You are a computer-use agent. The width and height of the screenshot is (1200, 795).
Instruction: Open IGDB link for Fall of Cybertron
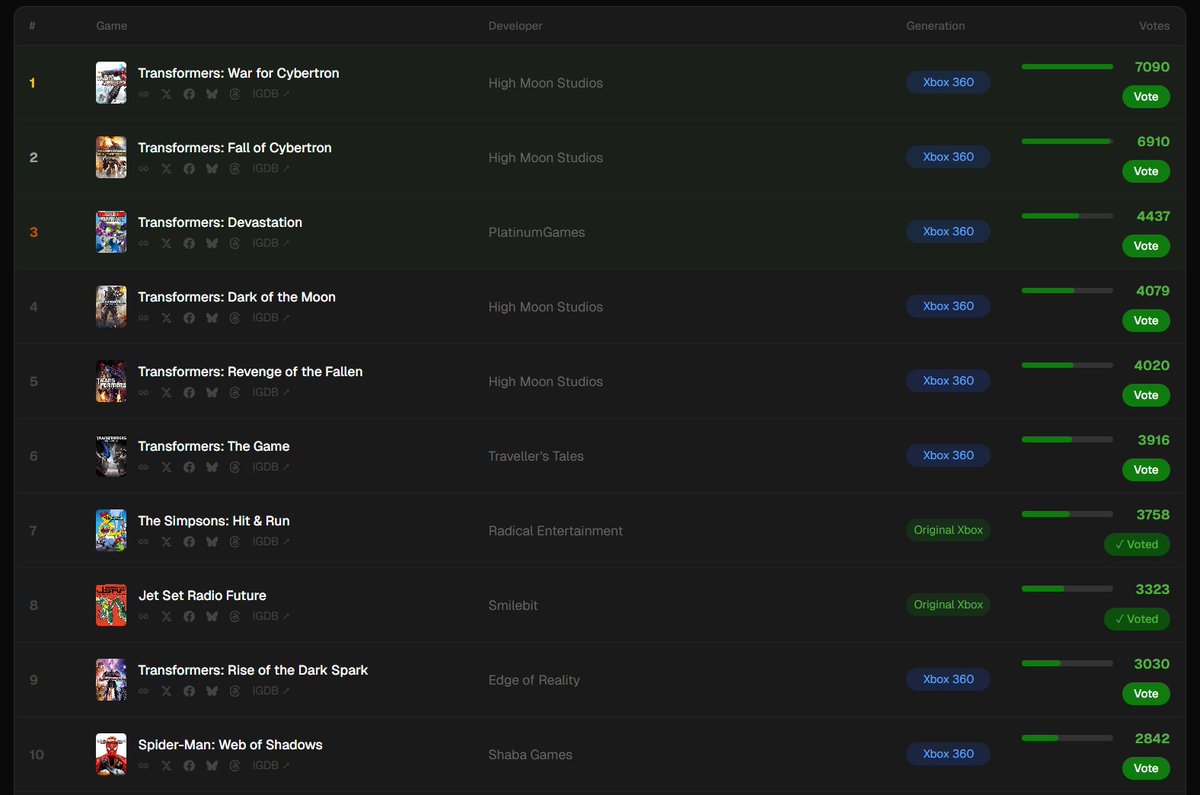tap(271, 168)
